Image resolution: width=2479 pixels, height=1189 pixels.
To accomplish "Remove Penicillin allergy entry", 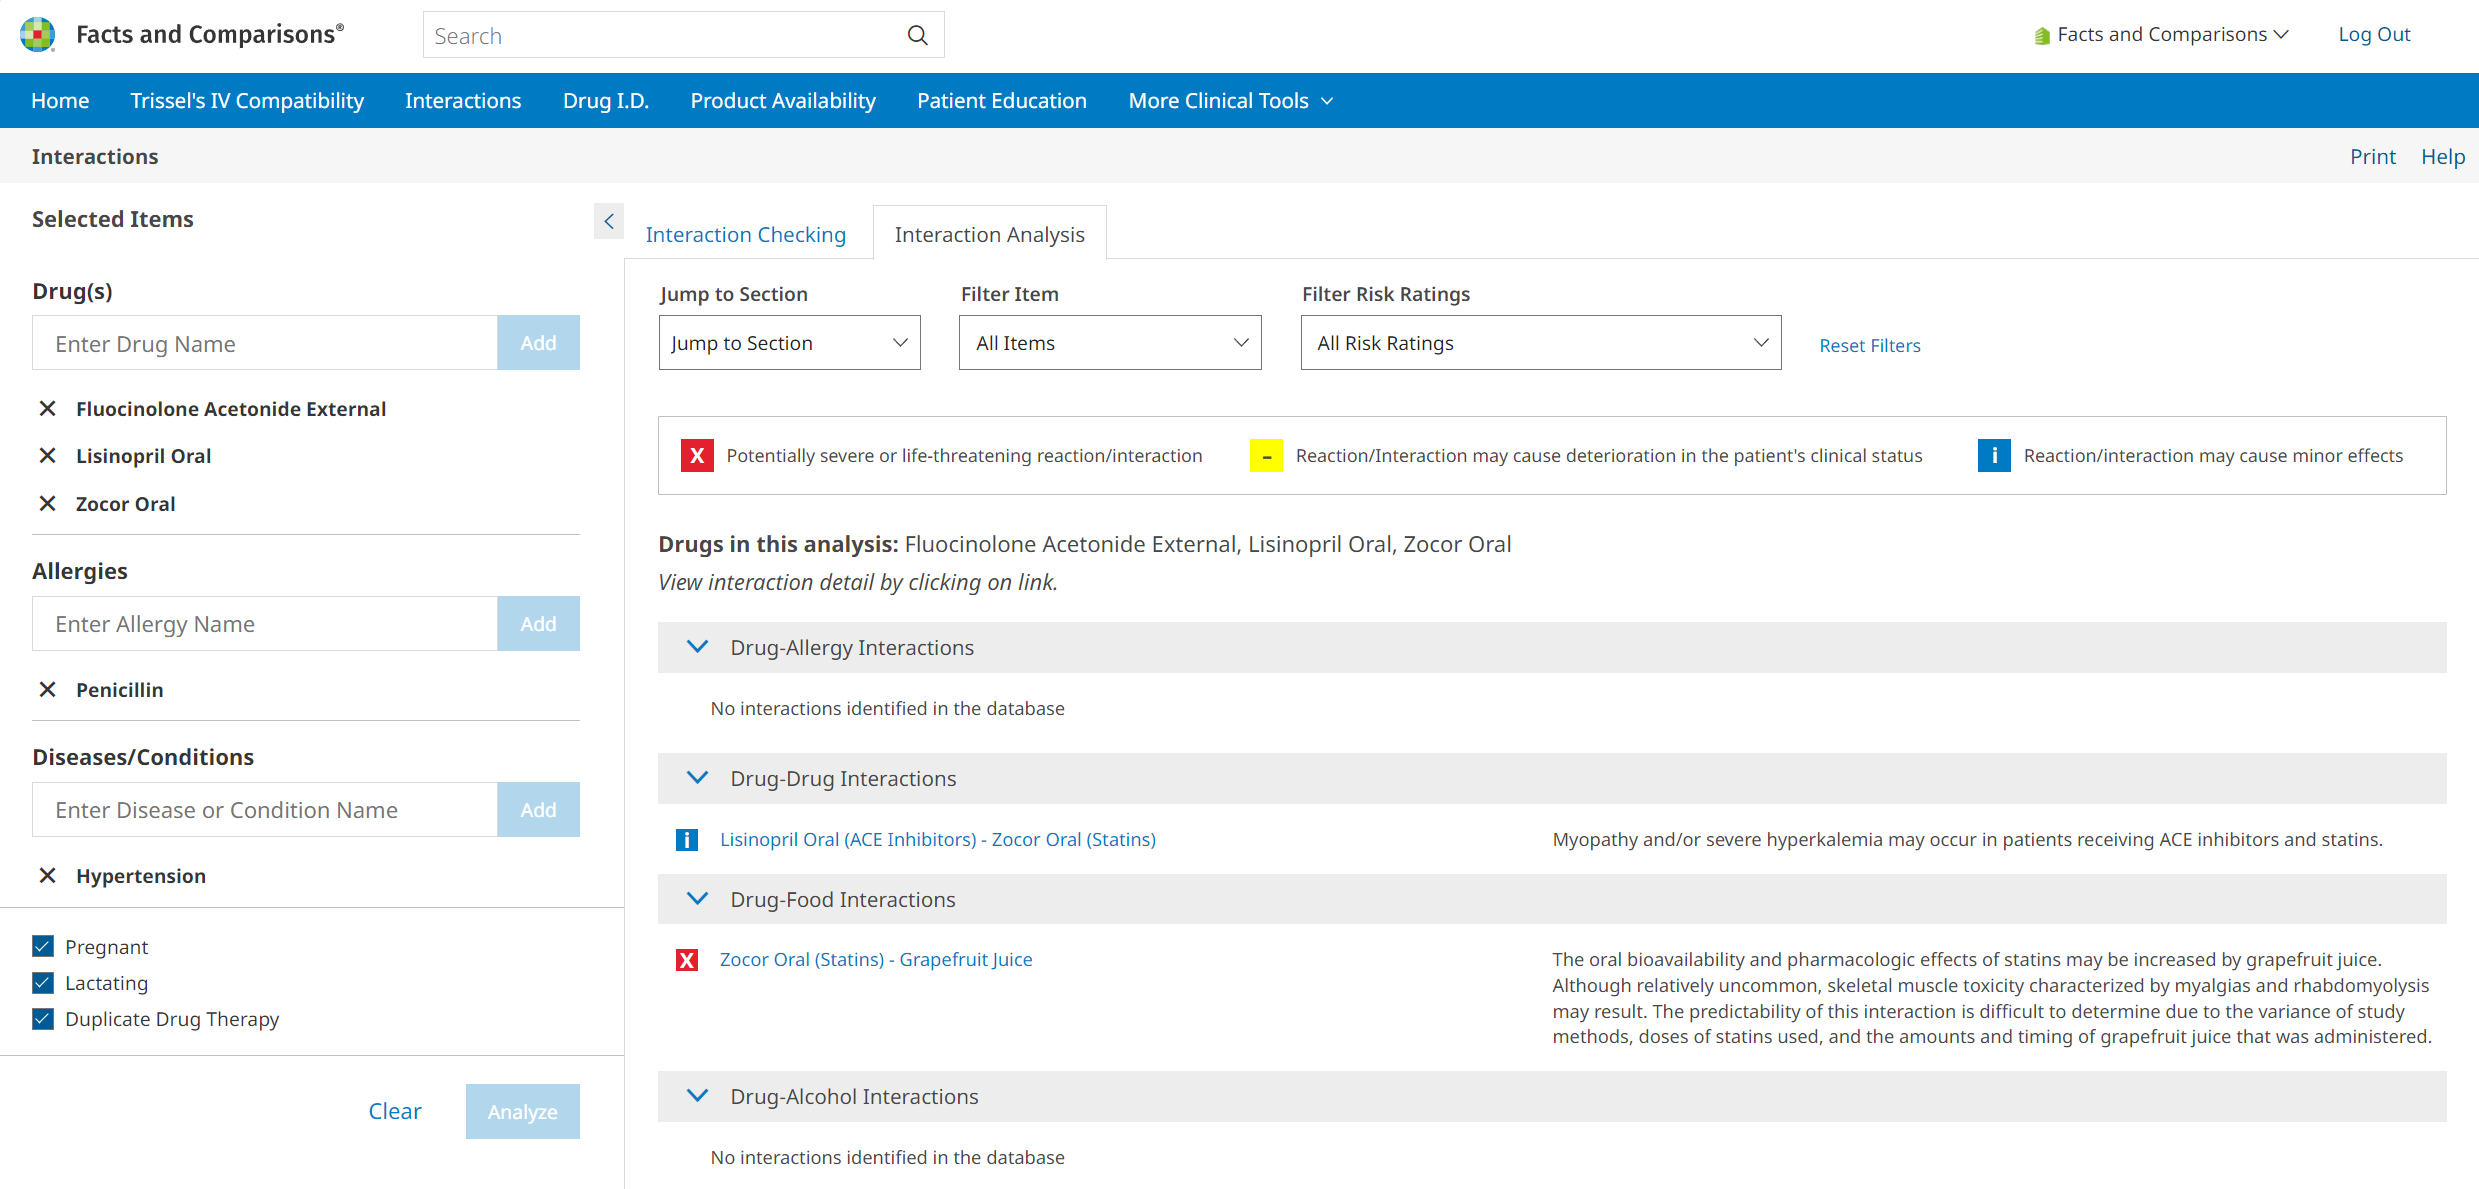I will 47,690.
